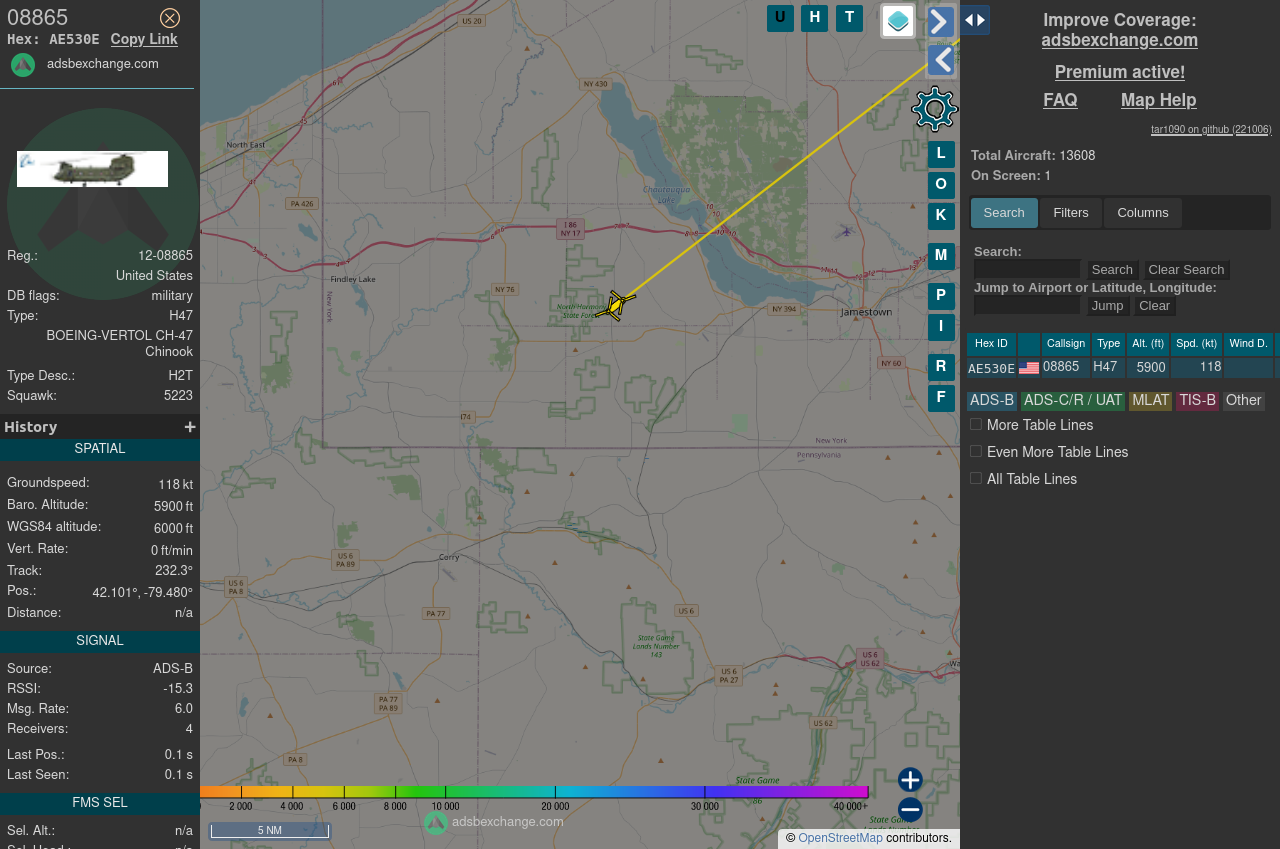Toggle the M map button
The width and height of the screenshot is (1280, 849).
click(x=941, y=256)
